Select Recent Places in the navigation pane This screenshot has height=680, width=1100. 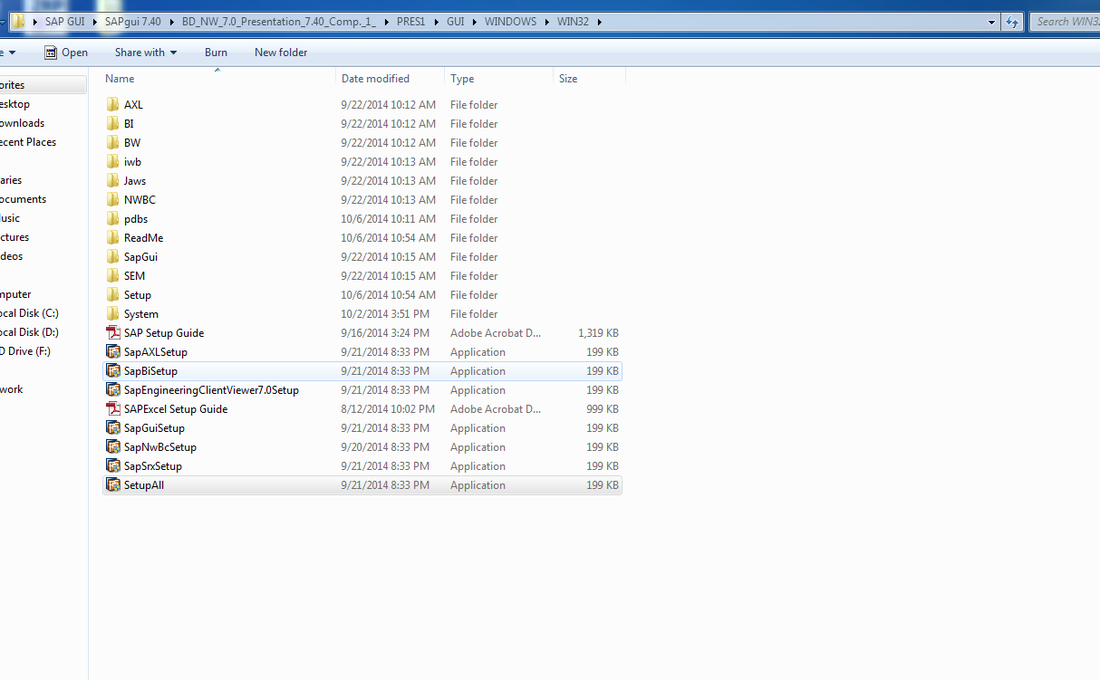[x=28, y=142]
